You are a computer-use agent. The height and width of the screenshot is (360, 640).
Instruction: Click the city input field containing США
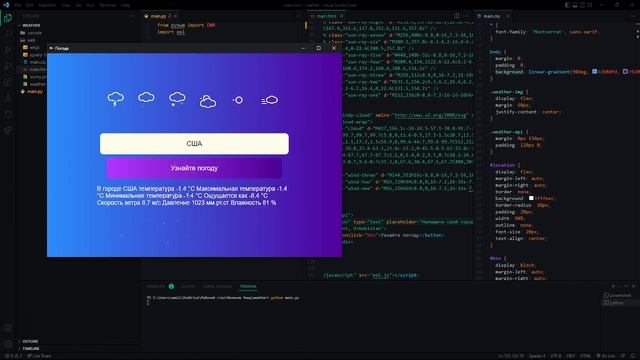coord(194,144)
